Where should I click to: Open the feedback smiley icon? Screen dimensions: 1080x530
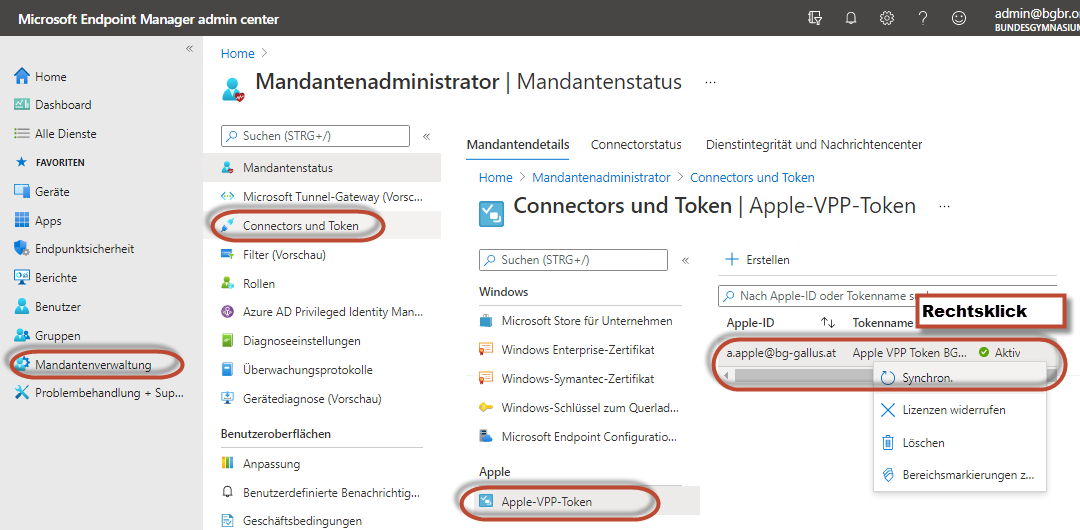click(x=959, y=18)
